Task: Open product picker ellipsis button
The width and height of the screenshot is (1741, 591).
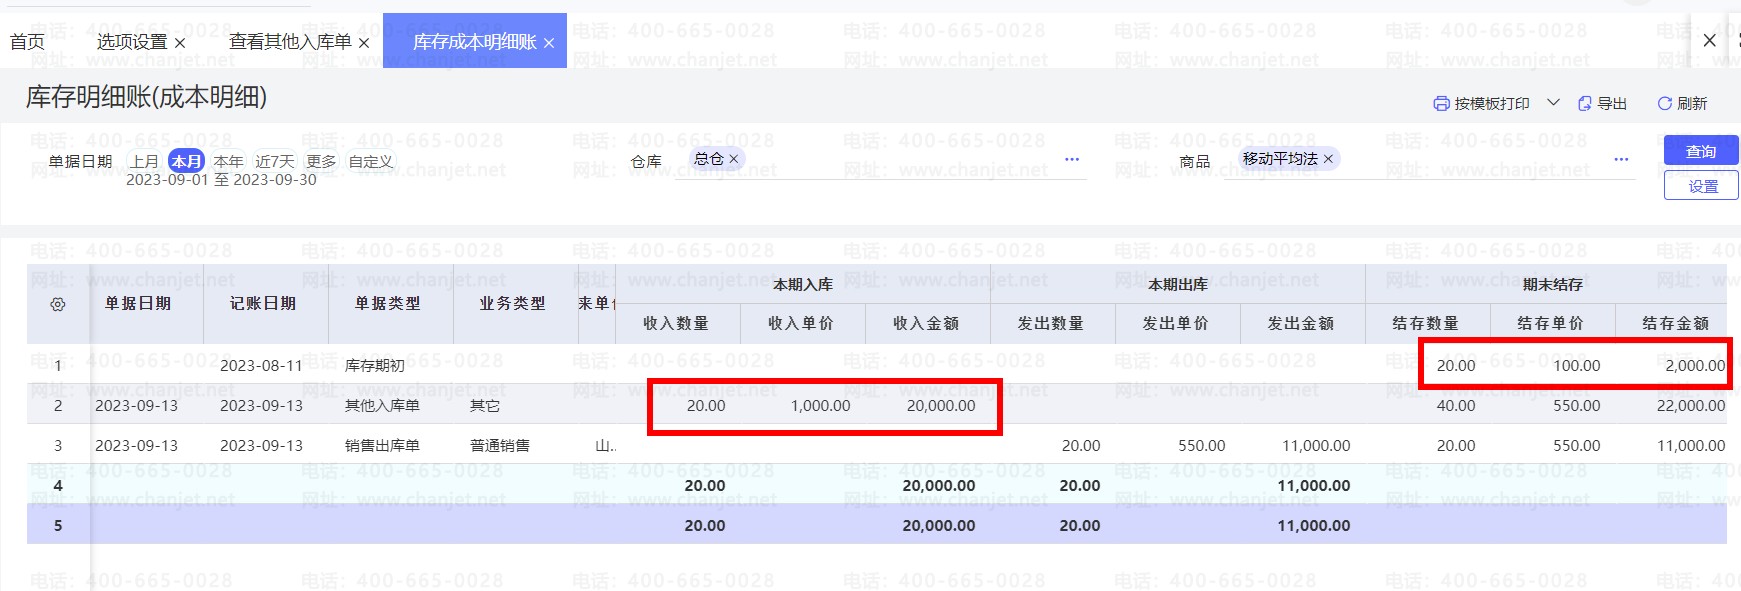Action: pos(1621,159)
